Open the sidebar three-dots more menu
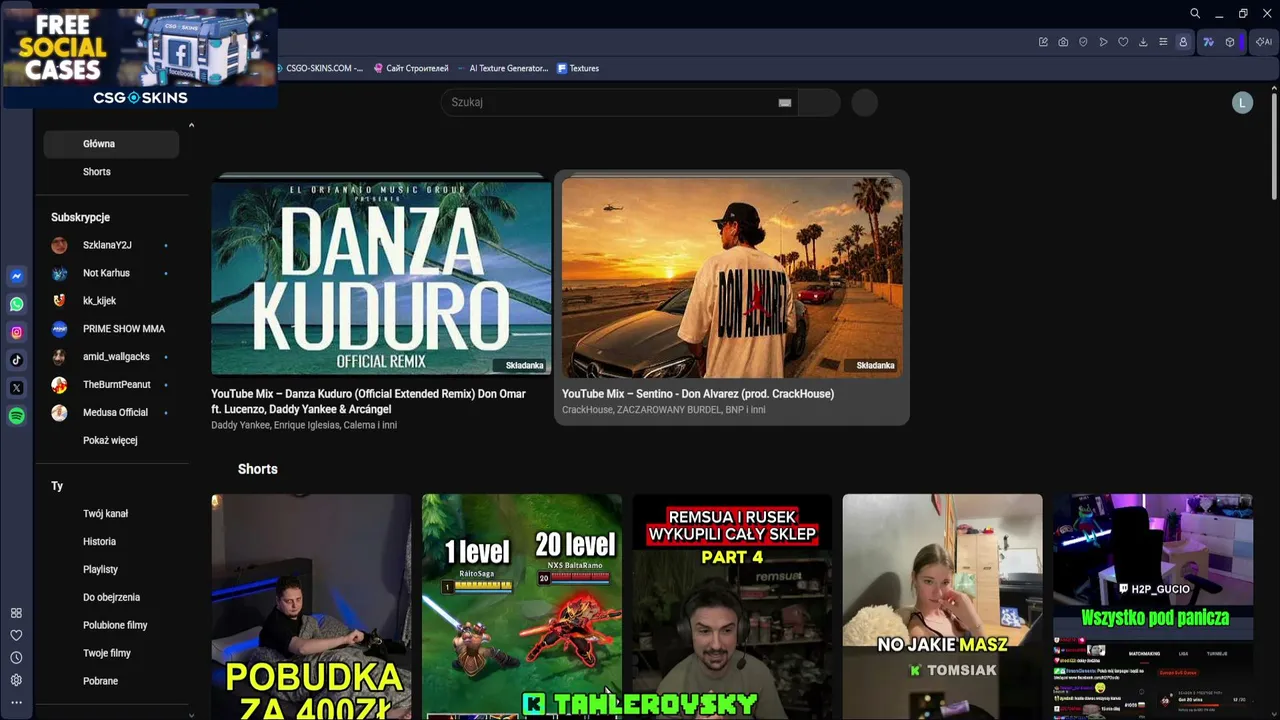Screen dimensions: 1280x720 pos(16,703)
